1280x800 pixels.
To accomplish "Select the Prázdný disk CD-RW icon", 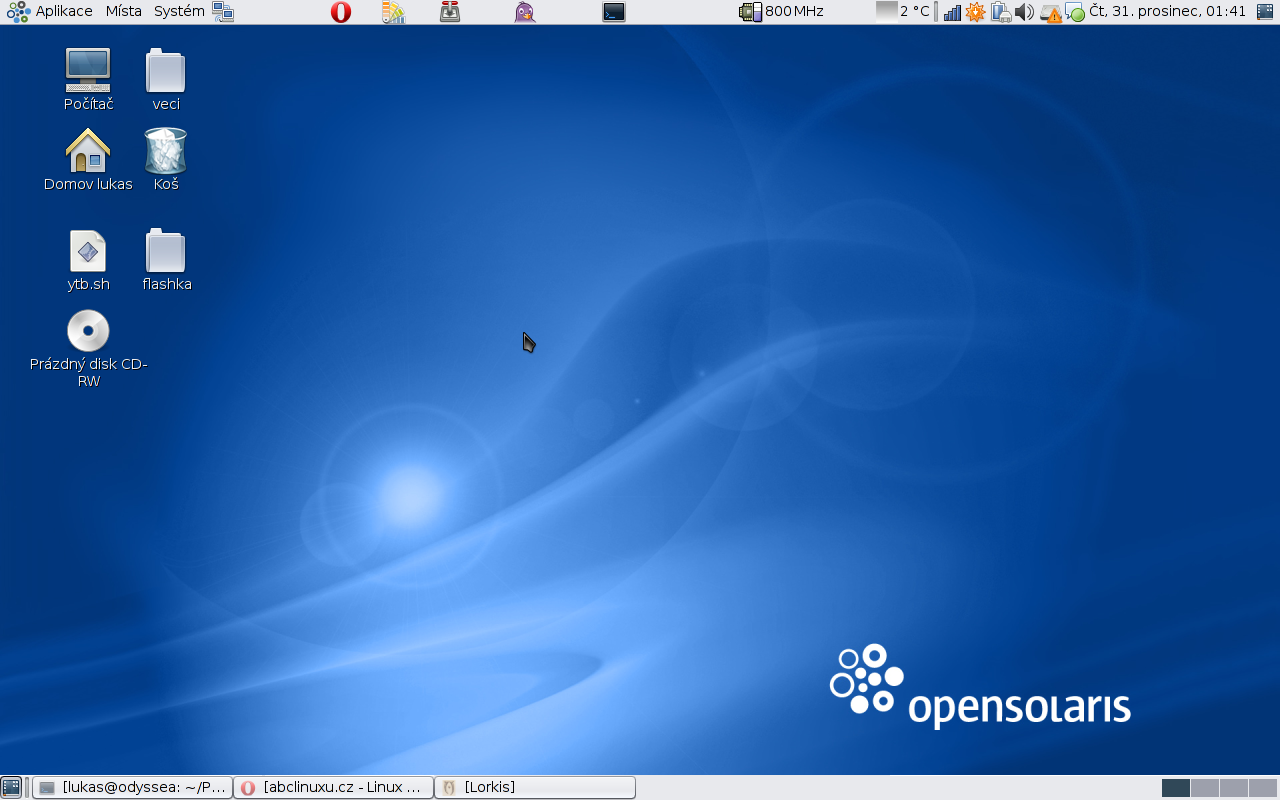I will point(88,349).
